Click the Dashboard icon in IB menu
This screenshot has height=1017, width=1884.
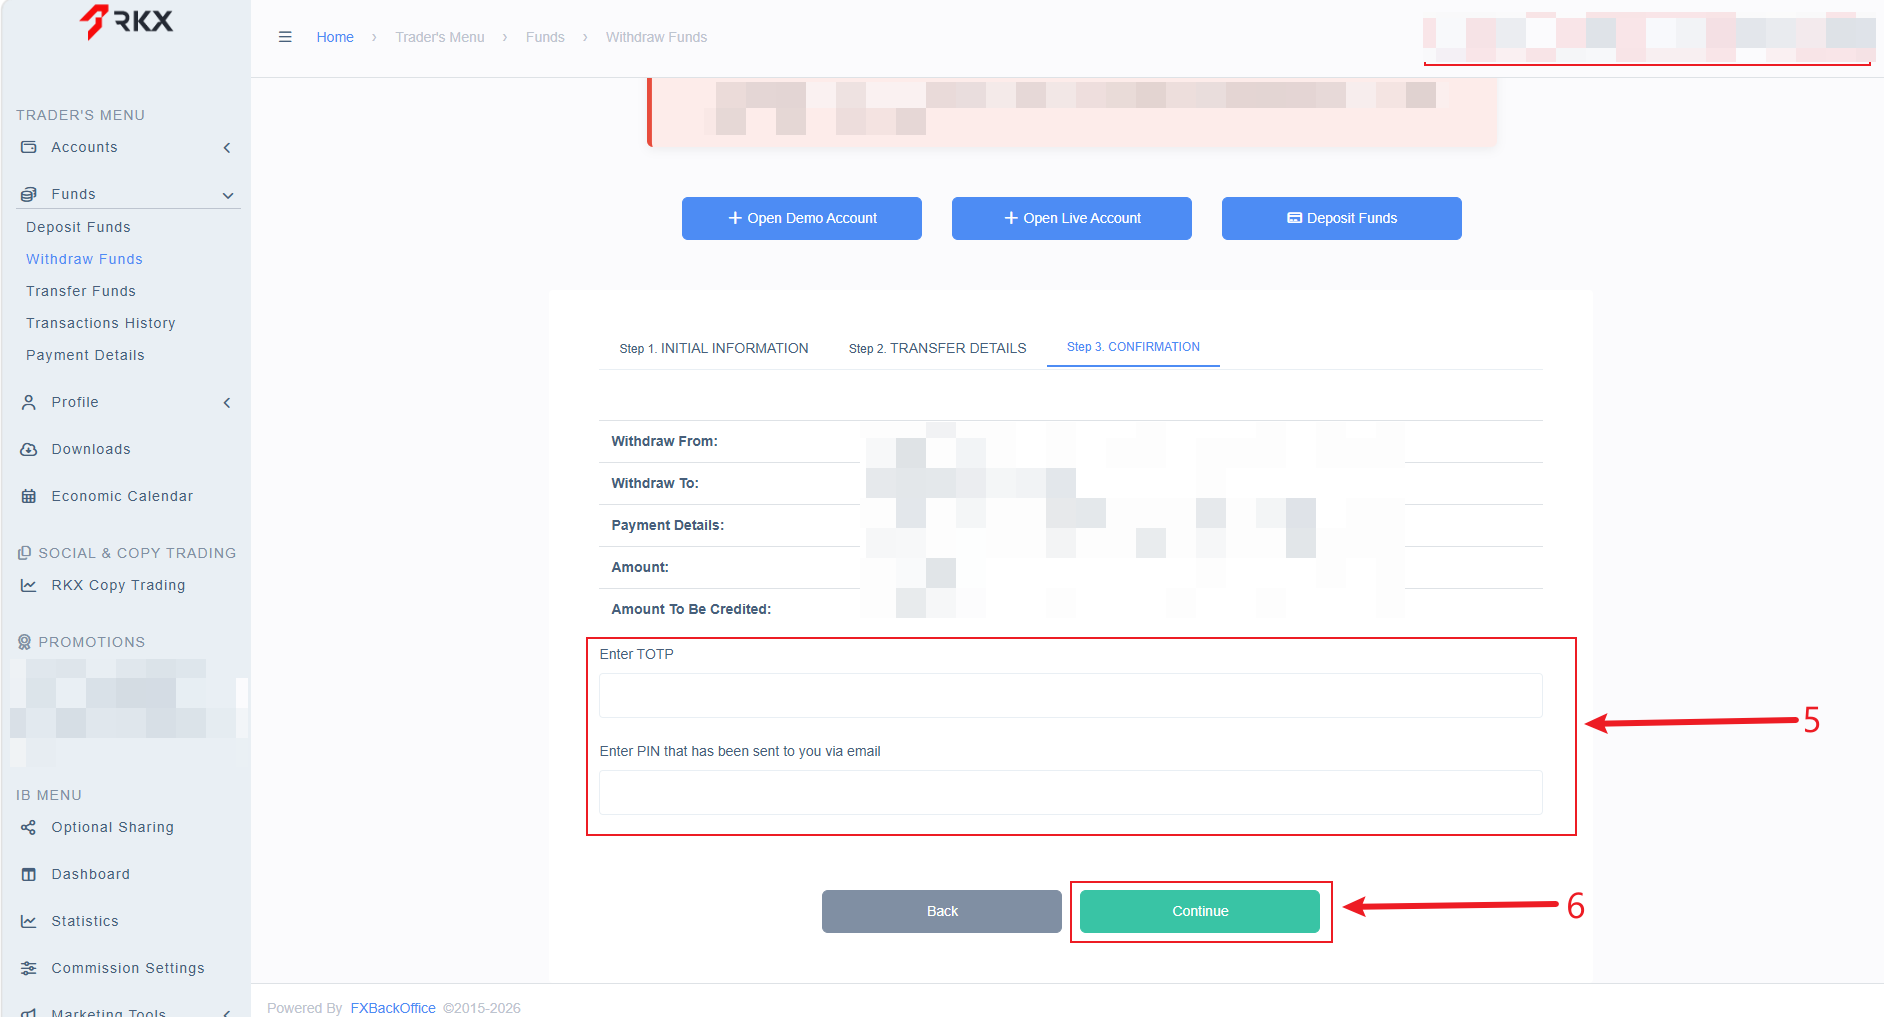pyautogui.click(x=29, y=874)
